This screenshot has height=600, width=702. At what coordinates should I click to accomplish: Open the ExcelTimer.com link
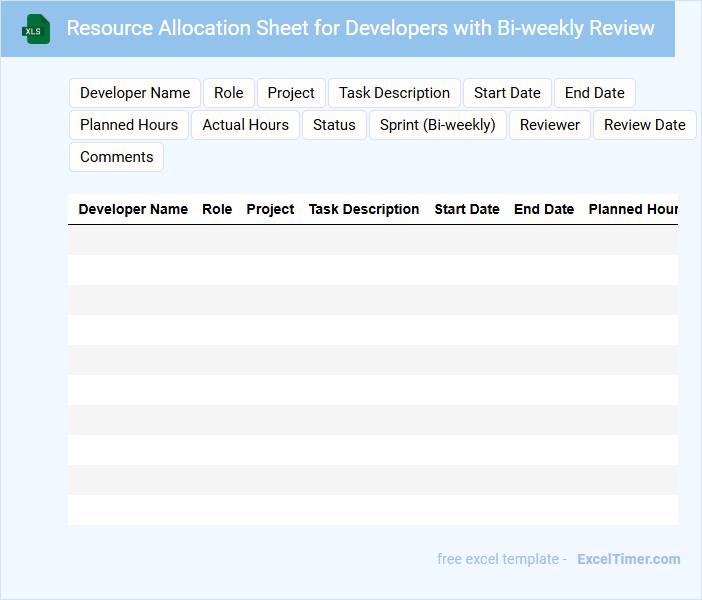point(628,559)
